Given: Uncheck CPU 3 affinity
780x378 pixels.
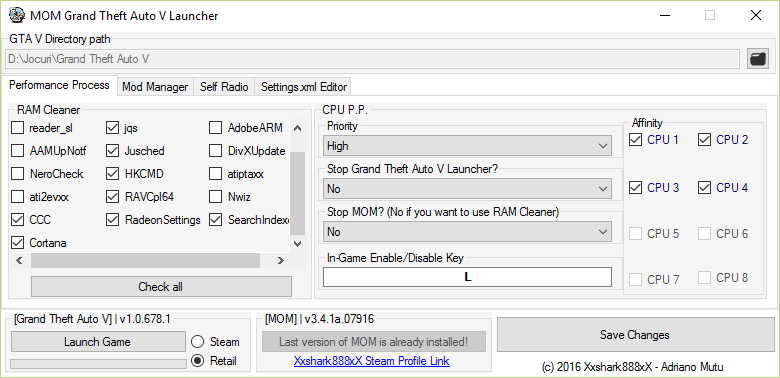Looking at the screenshot, I should [635, 188].
